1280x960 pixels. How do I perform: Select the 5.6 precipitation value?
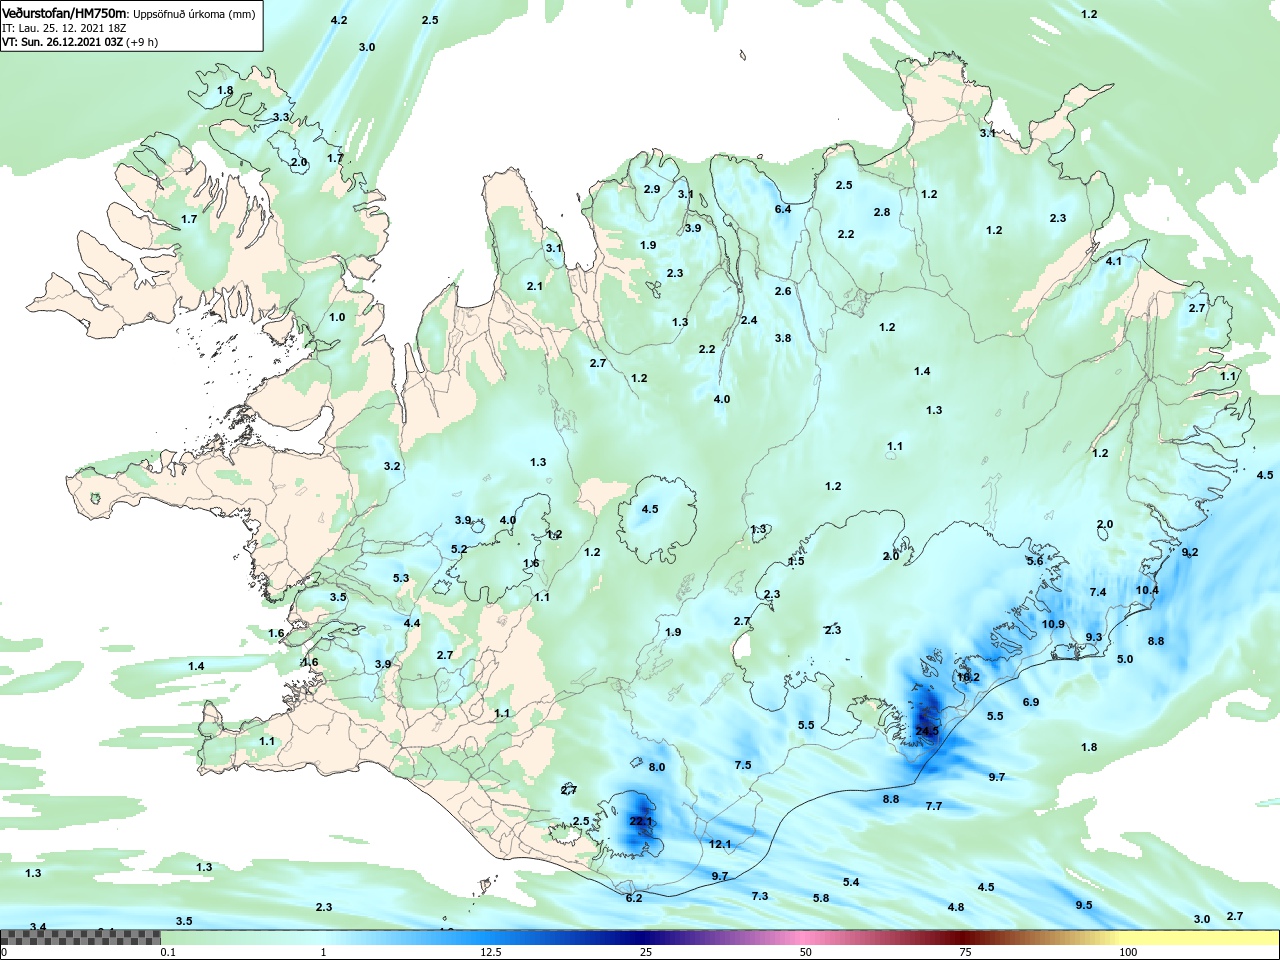tap(1035, 561)
